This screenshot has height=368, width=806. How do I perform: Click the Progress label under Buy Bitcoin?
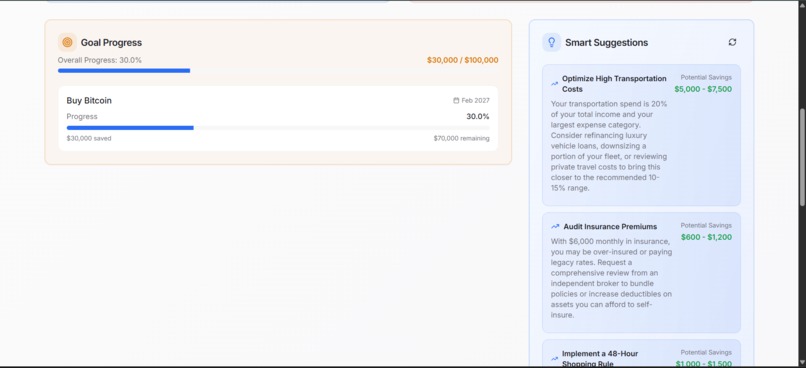point(82,117)
